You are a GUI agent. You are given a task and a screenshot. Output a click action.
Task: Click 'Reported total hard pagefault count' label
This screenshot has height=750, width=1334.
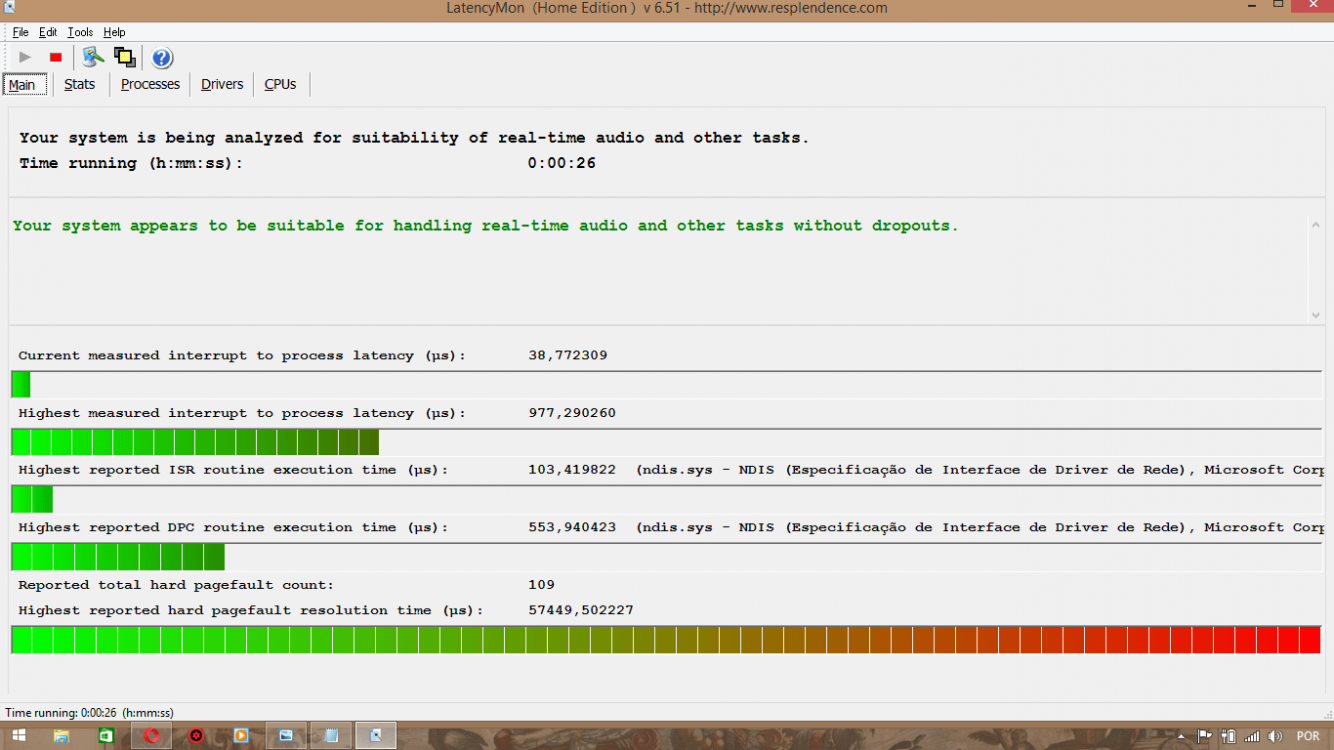coord(176,585)
